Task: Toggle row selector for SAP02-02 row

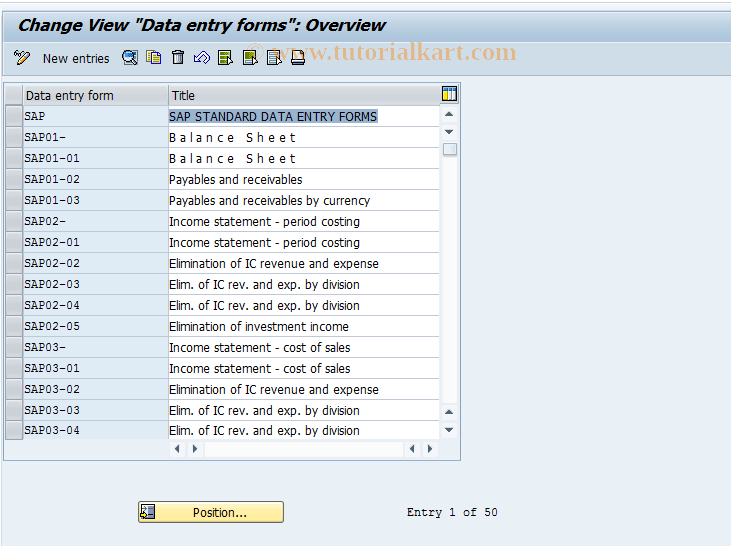Action: pos(14,263)
